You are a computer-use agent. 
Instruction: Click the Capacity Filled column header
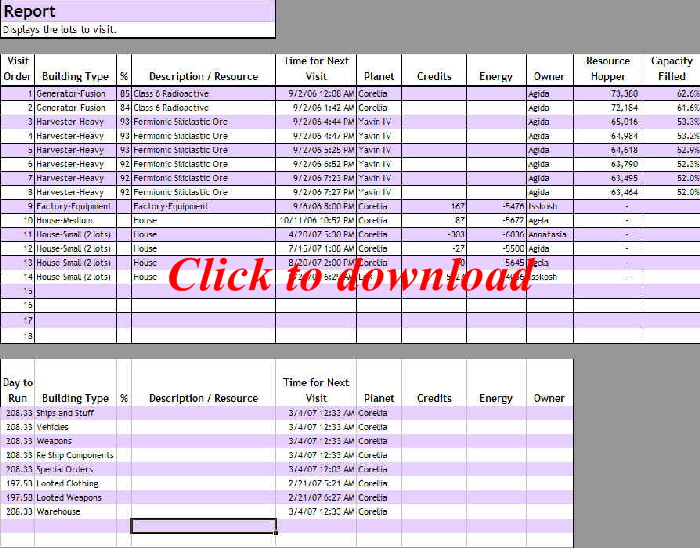[x=671, y=68]
